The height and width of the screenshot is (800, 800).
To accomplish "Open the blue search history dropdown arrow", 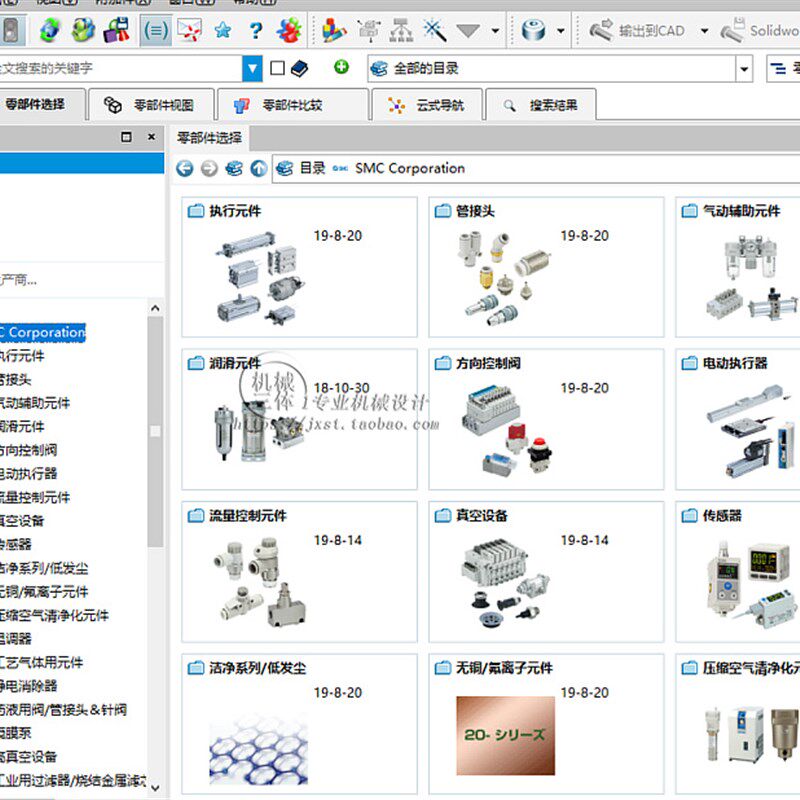I will pyautogui.click(x=252, y=68).
